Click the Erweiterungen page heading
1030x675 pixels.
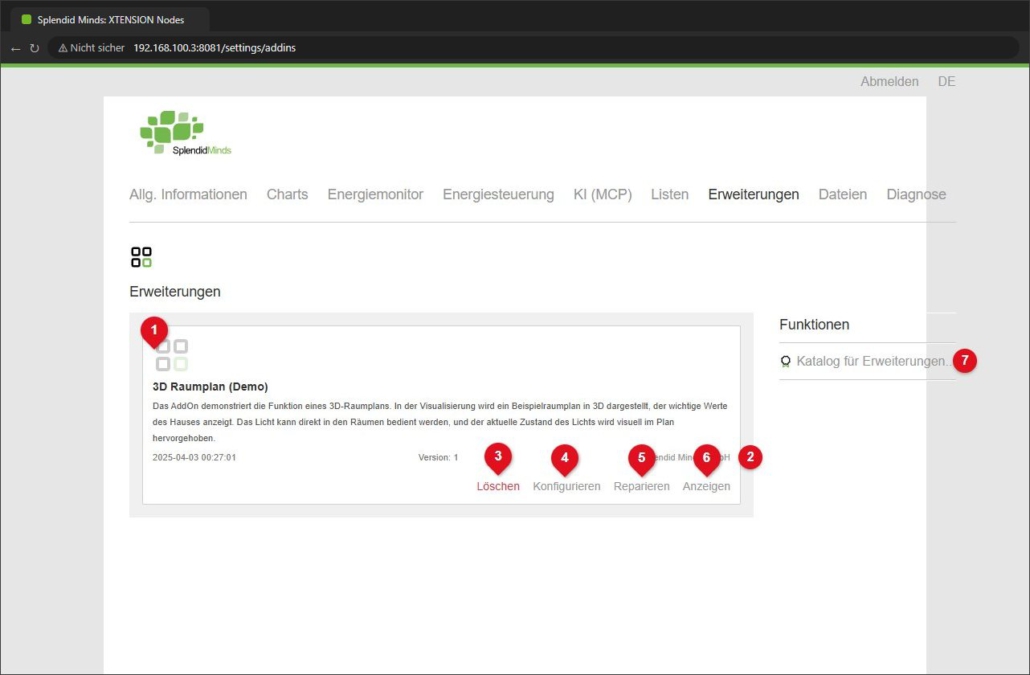(175, 292)
